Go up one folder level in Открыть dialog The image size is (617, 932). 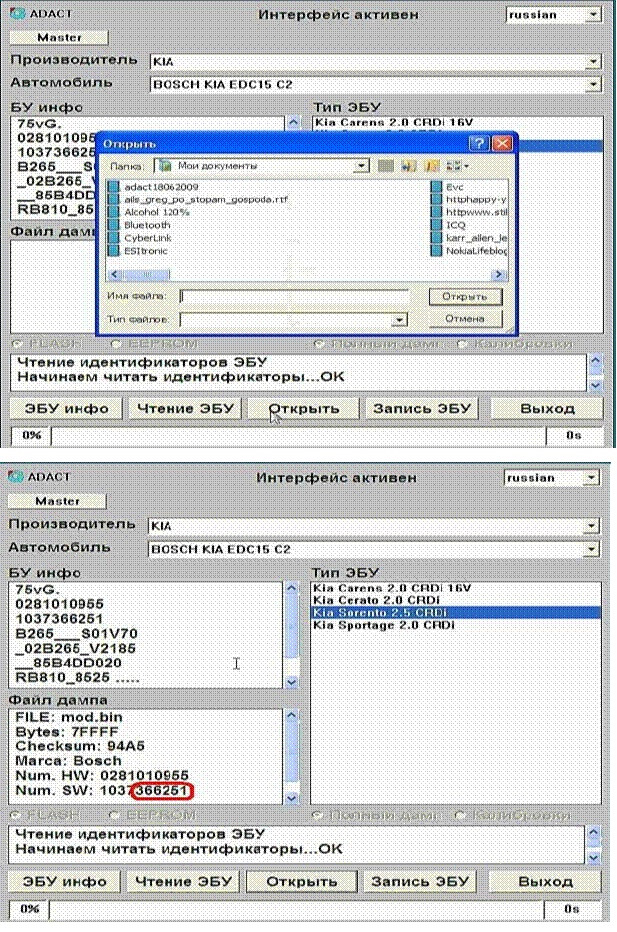pyautogui.click(x=408, y=165)
